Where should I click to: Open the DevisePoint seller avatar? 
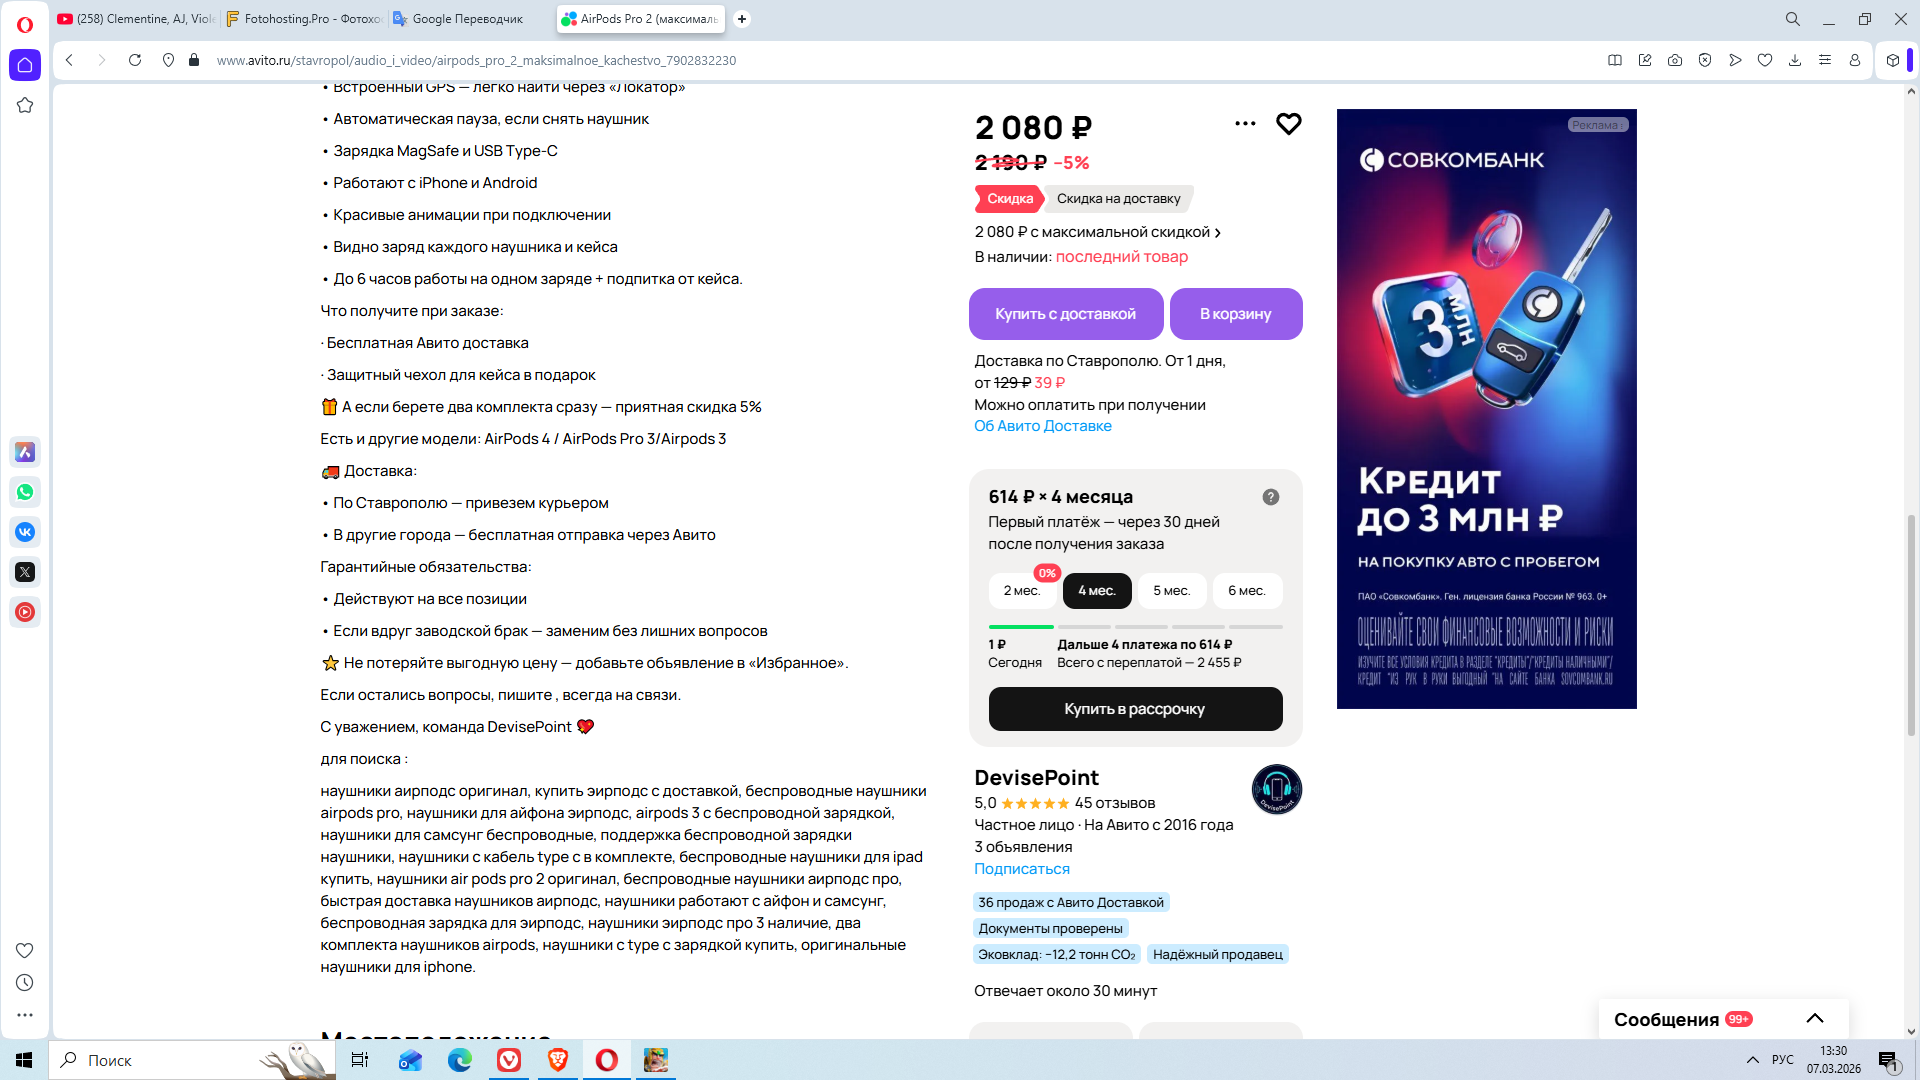(x=1276, y=790)
